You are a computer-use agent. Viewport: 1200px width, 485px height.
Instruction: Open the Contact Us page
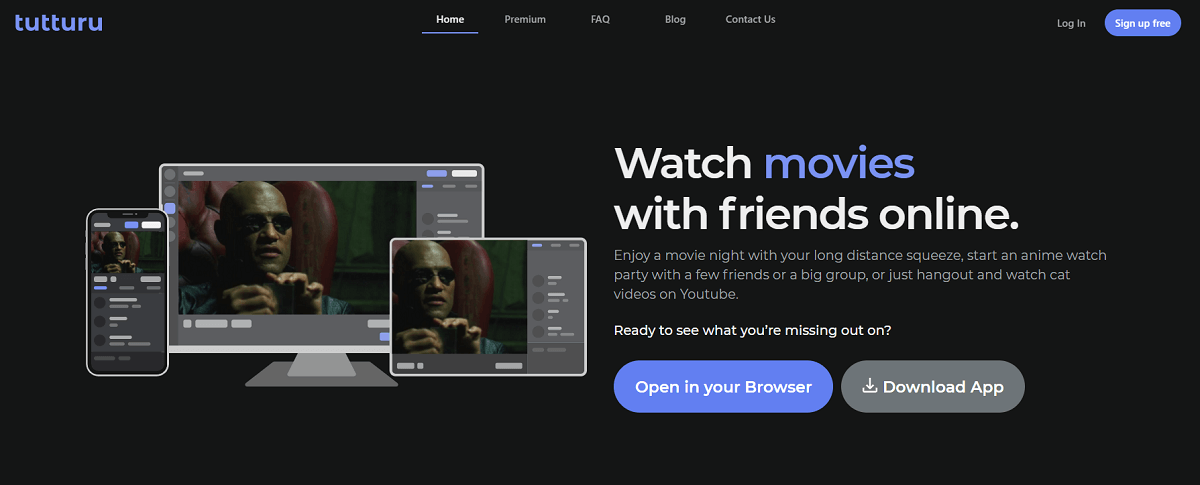(750, 20)
